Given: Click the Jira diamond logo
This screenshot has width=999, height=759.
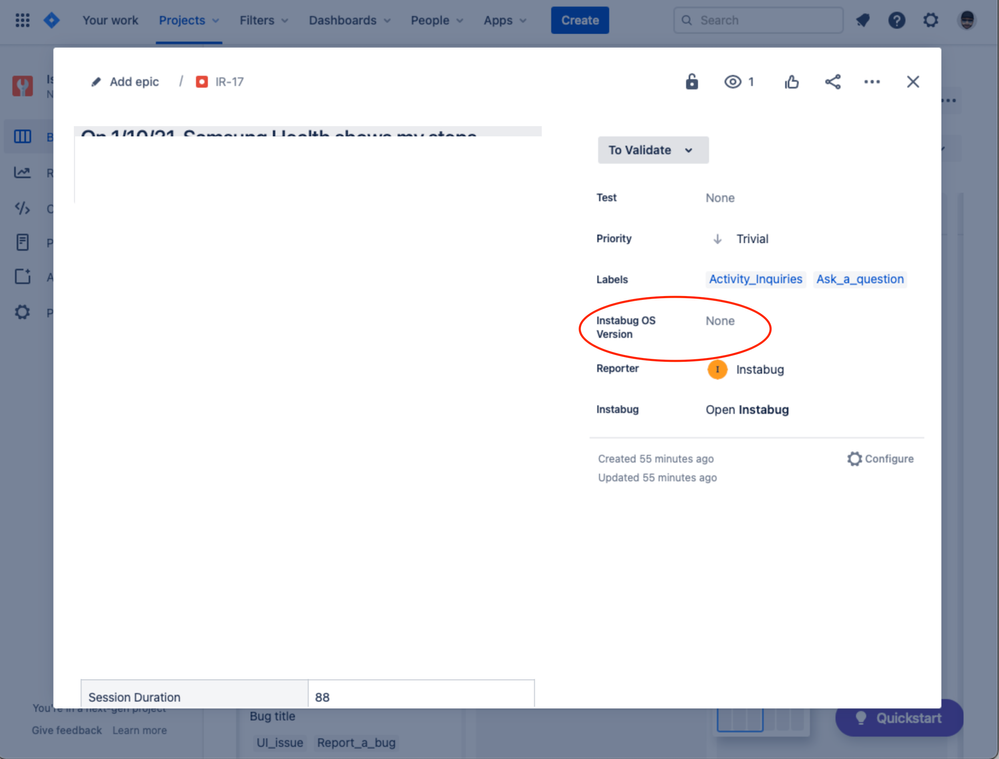Looking at the screenshot, I should [x=52, y=20].
